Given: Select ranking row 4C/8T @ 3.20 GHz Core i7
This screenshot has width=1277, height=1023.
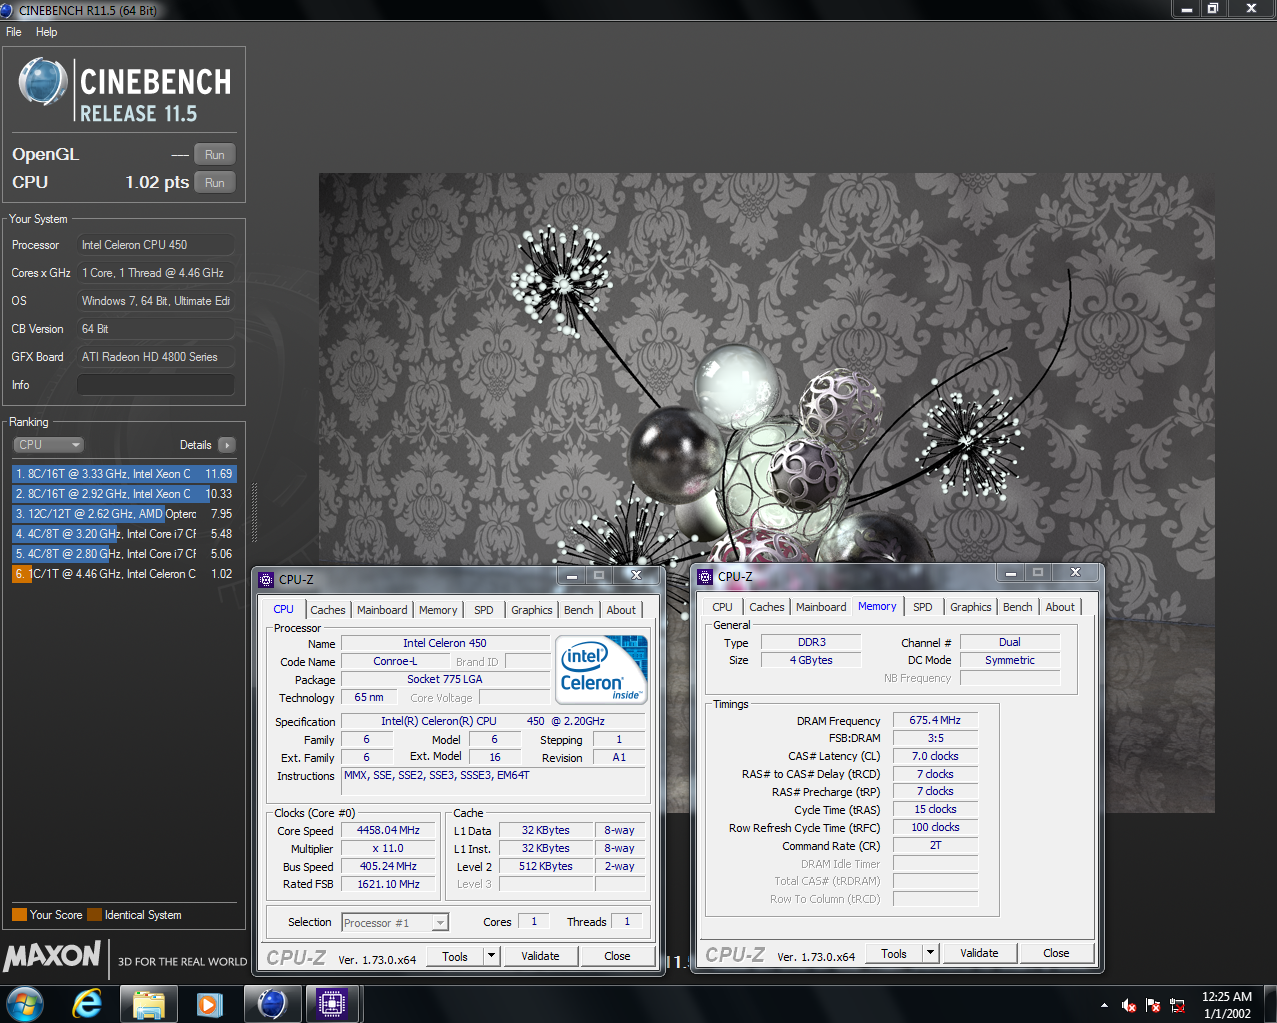Looking at the screenshot, I should click(124, 534).
